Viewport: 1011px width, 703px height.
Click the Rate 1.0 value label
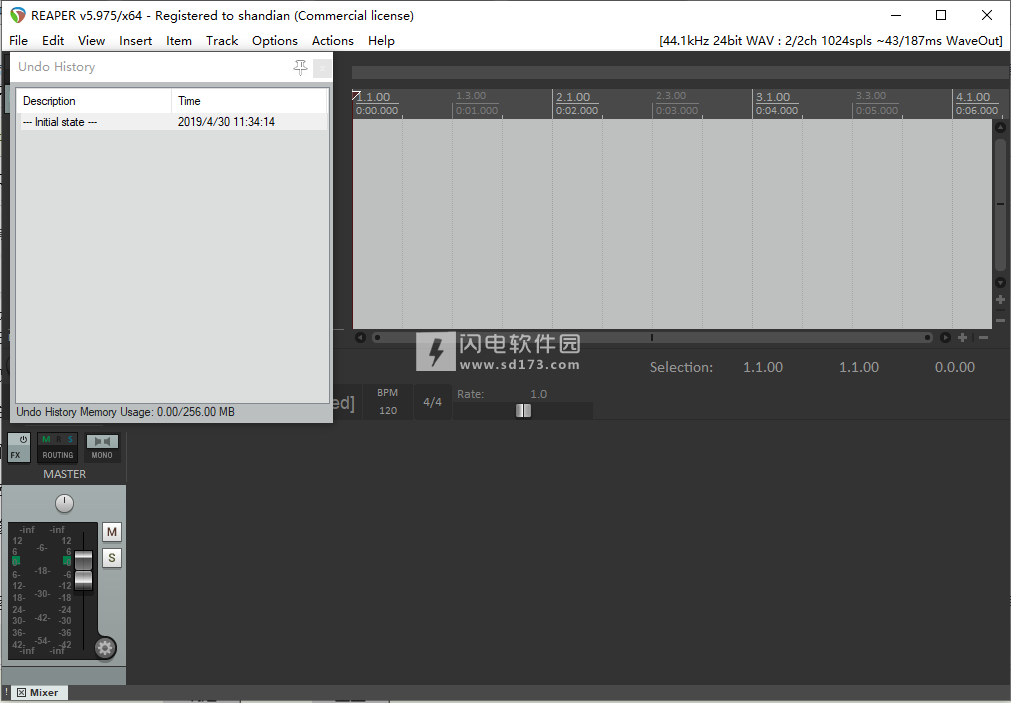click(538, 394)
